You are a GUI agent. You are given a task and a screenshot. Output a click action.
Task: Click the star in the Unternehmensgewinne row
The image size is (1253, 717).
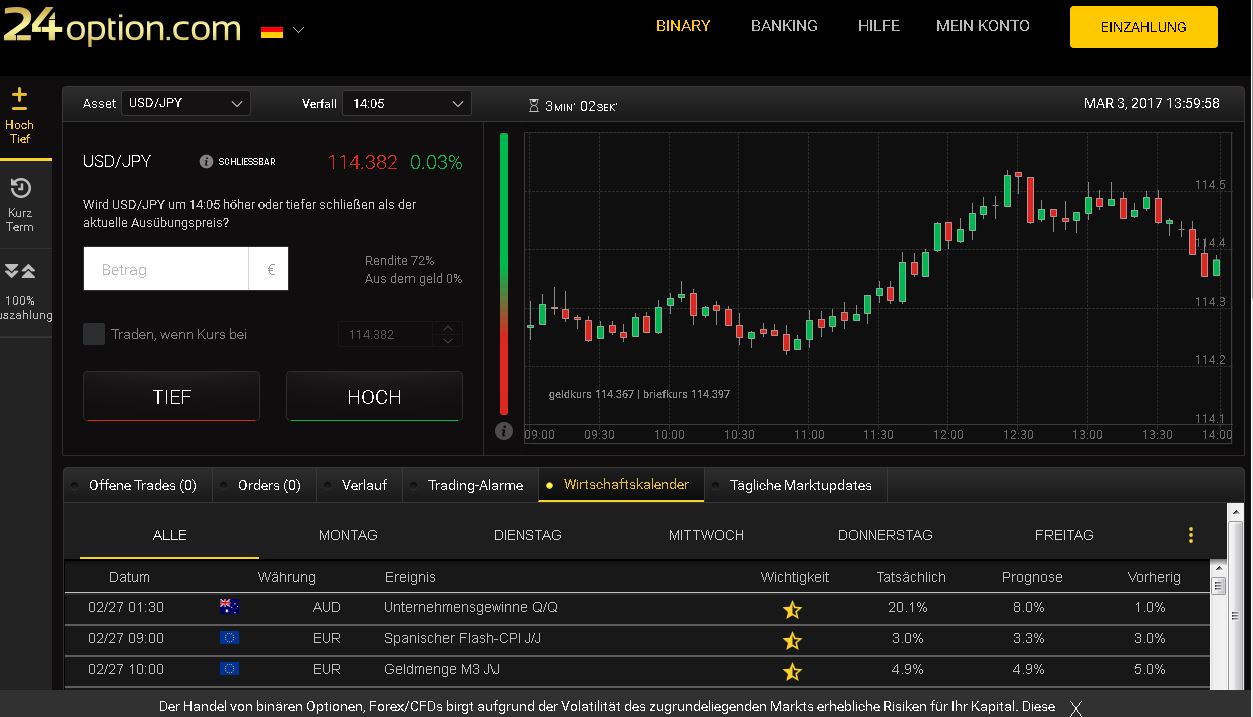coord(792,609)
